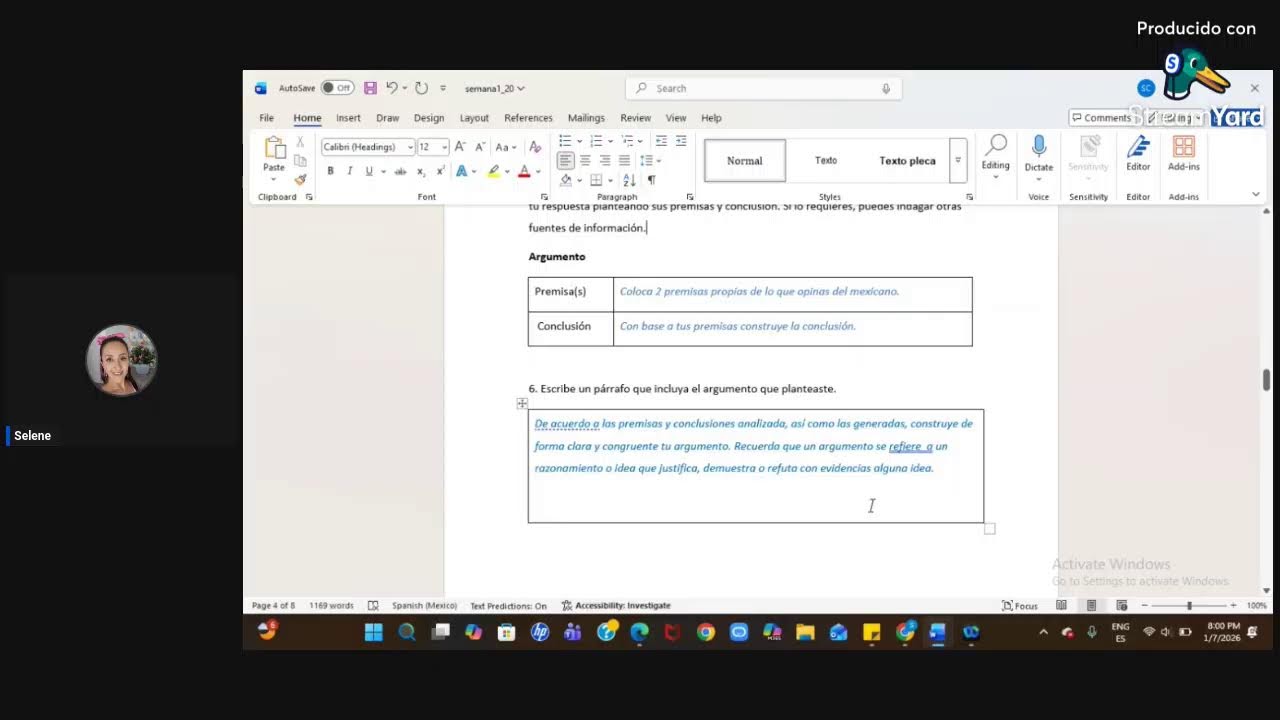
Task: Click the 1169 words count
Action: coord(331,605)
